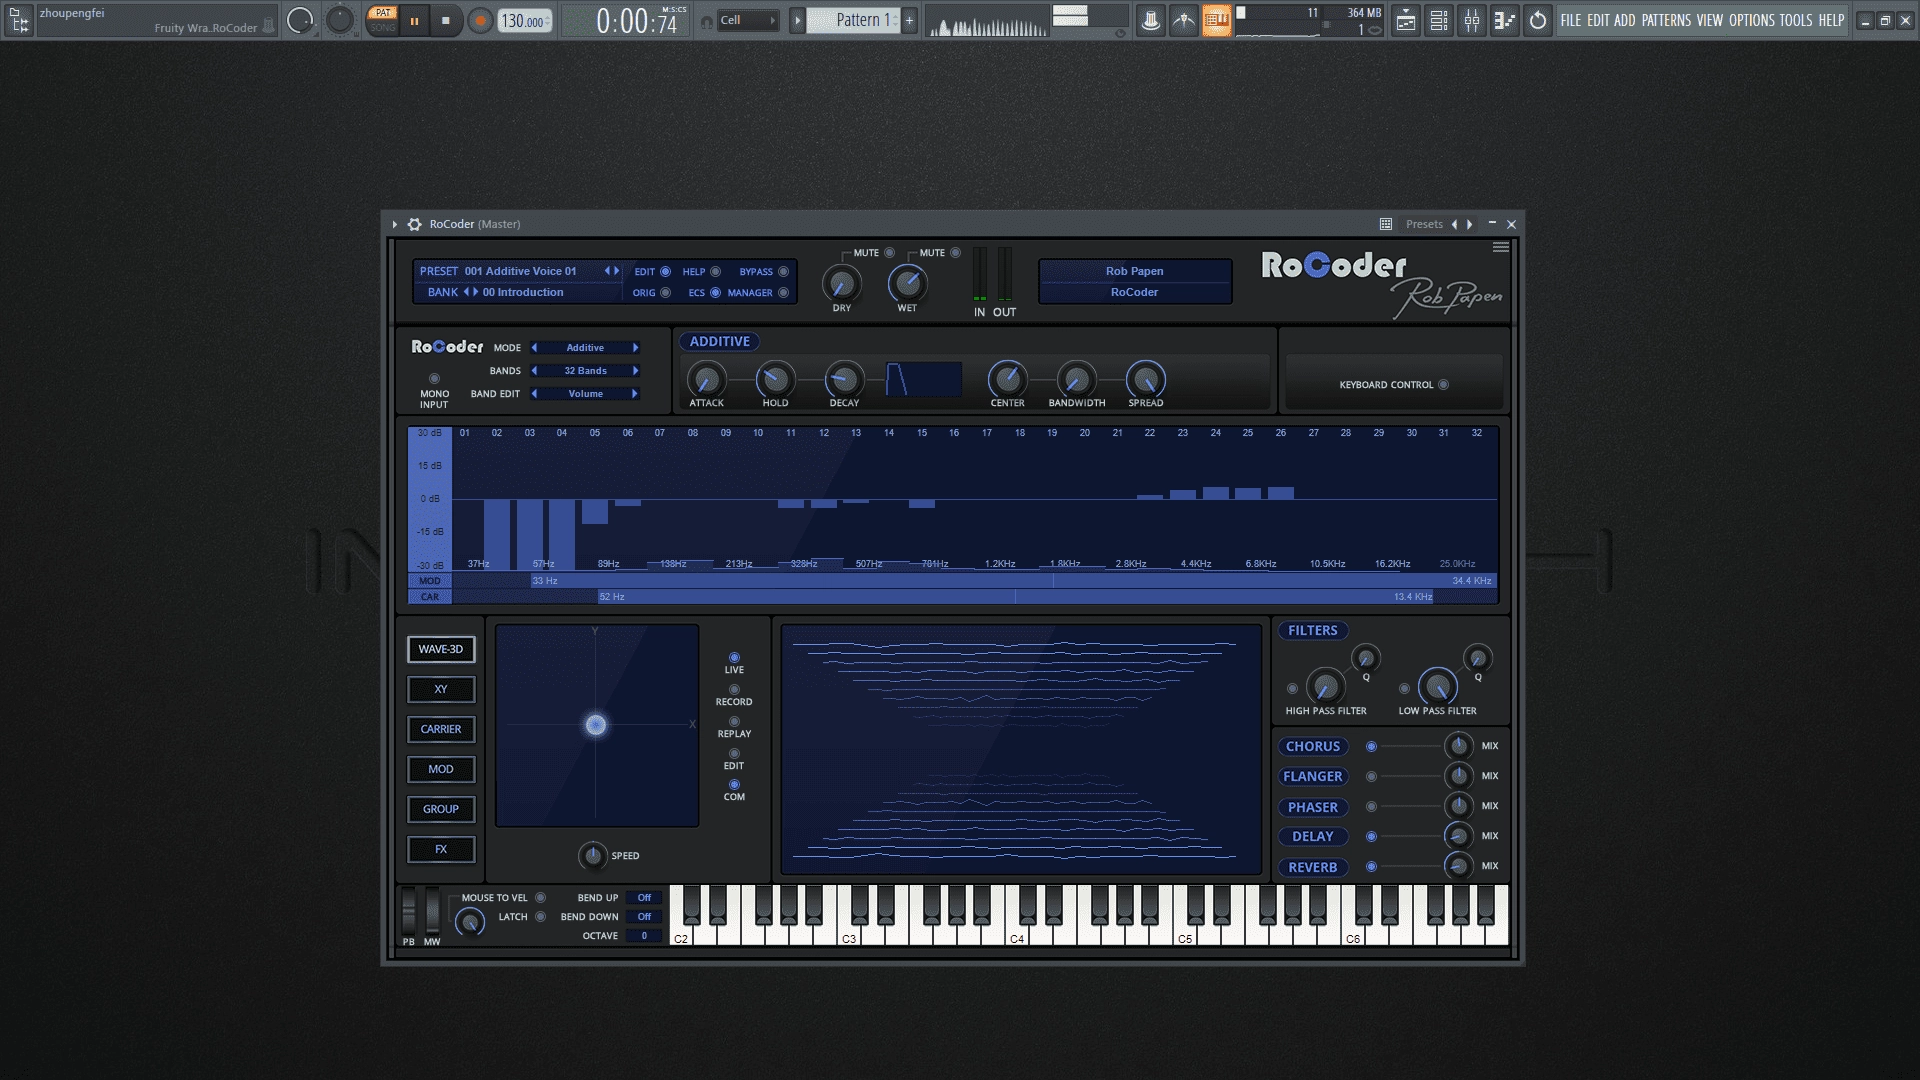1920x1080 pixels.
Task: Open the VIEW menu
Action: (x=1710, y=20)
